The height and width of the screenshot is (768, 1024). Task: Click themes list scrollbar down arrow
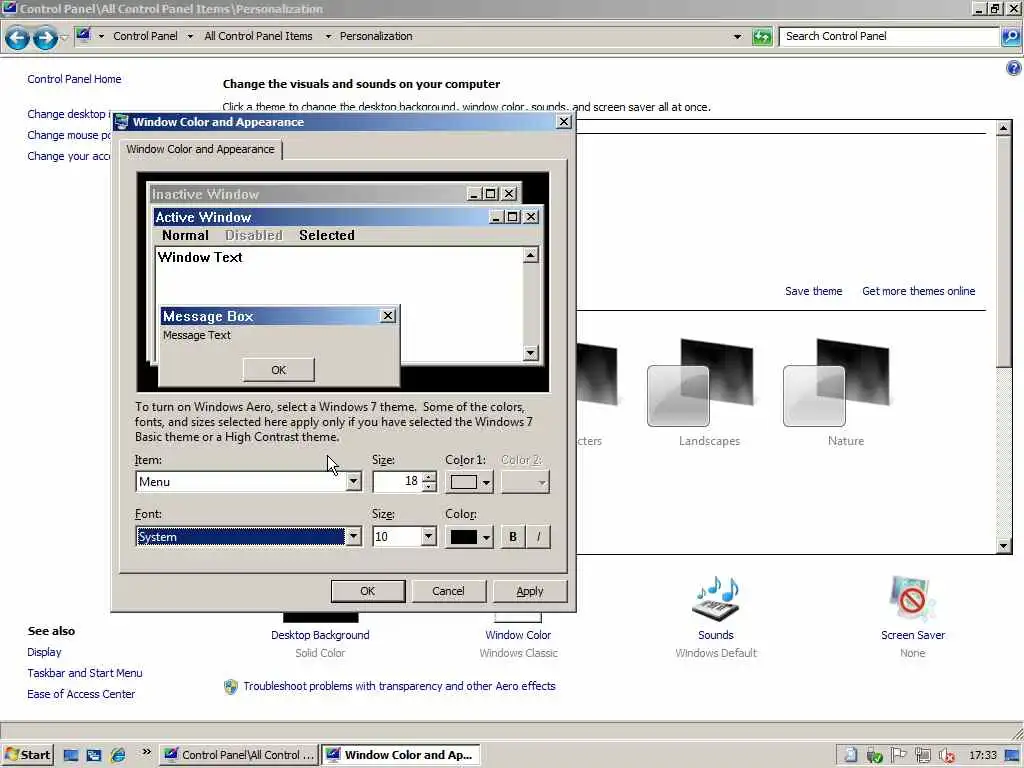click(1004, 546)
